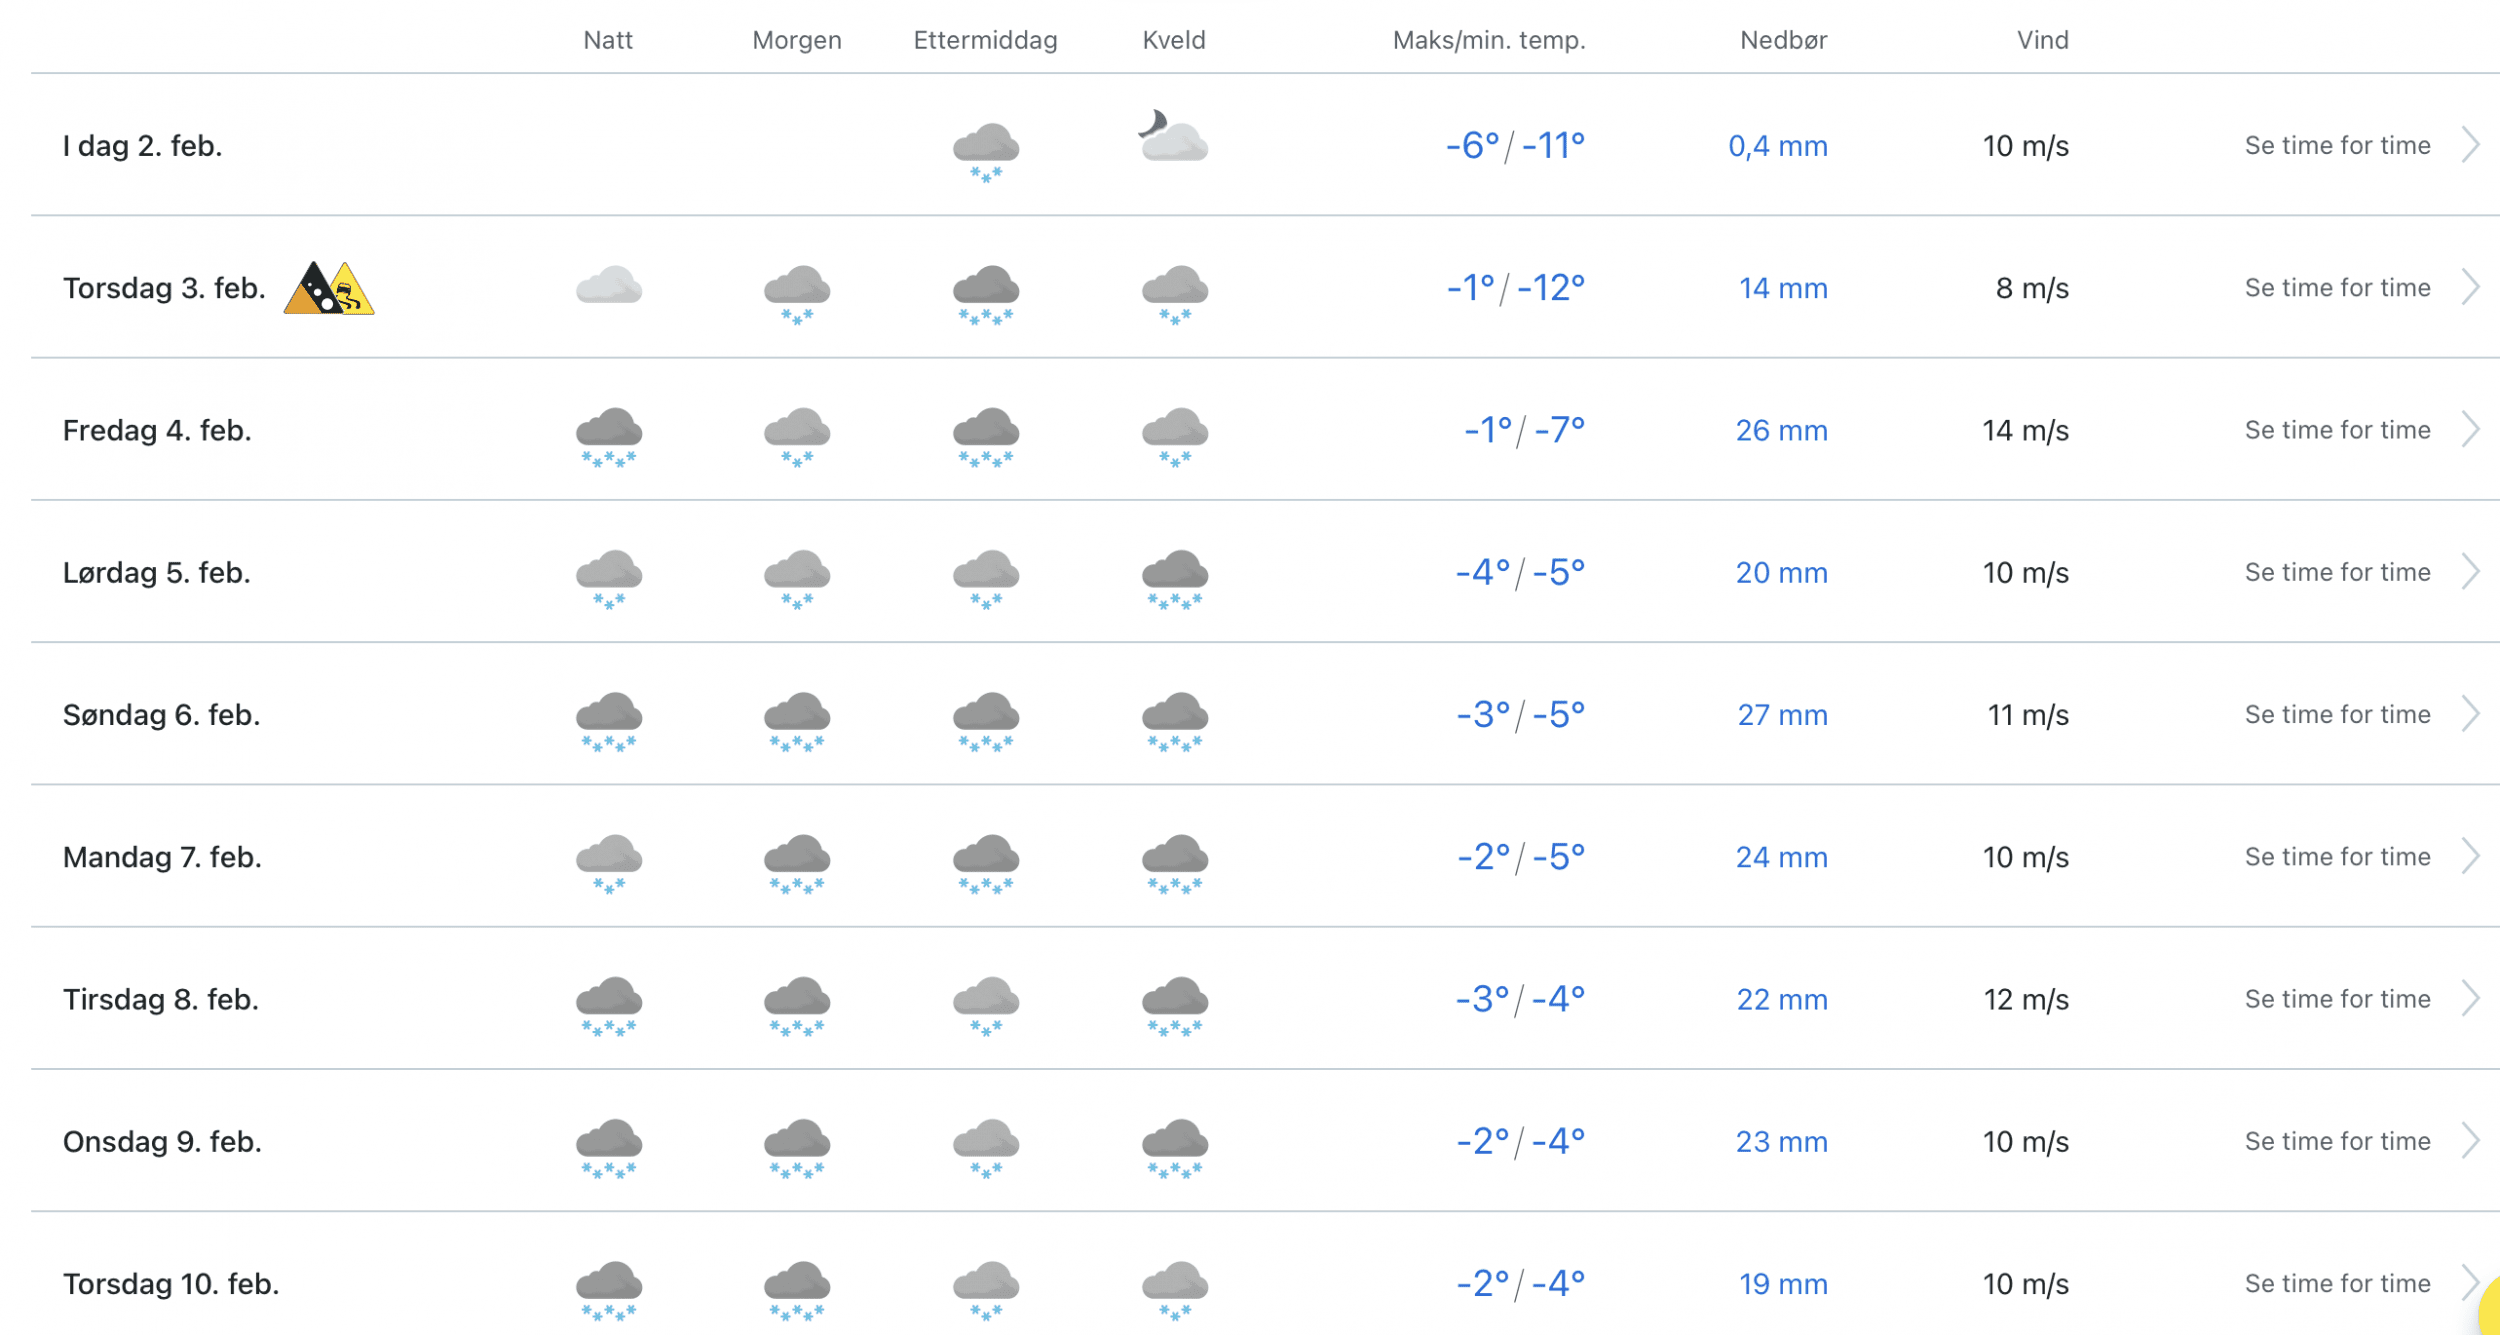The image size is (2500, 1335).
Task: Expand hourly details chevron for I dag 2. feb.
Action: 2470,145
